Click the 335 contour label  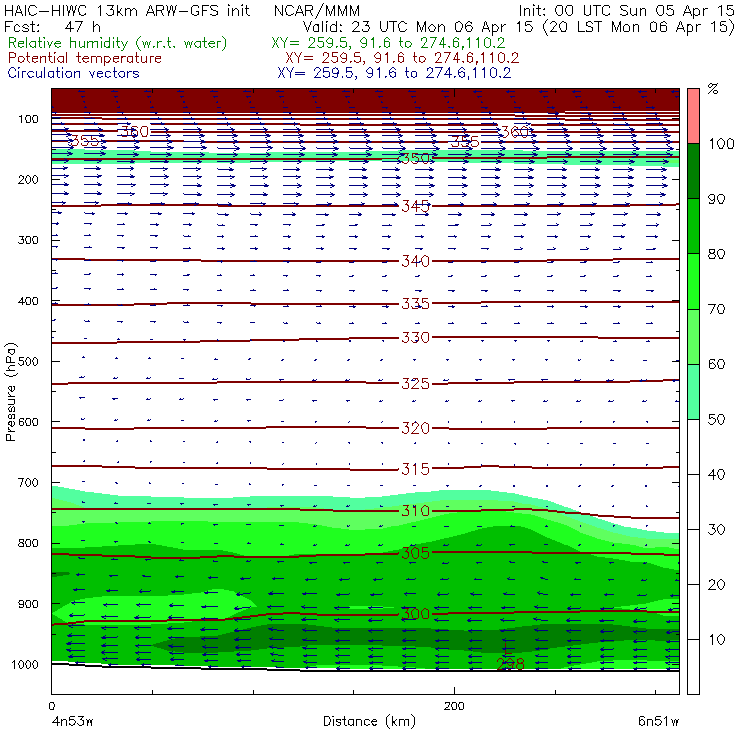[x=415, y=303]
